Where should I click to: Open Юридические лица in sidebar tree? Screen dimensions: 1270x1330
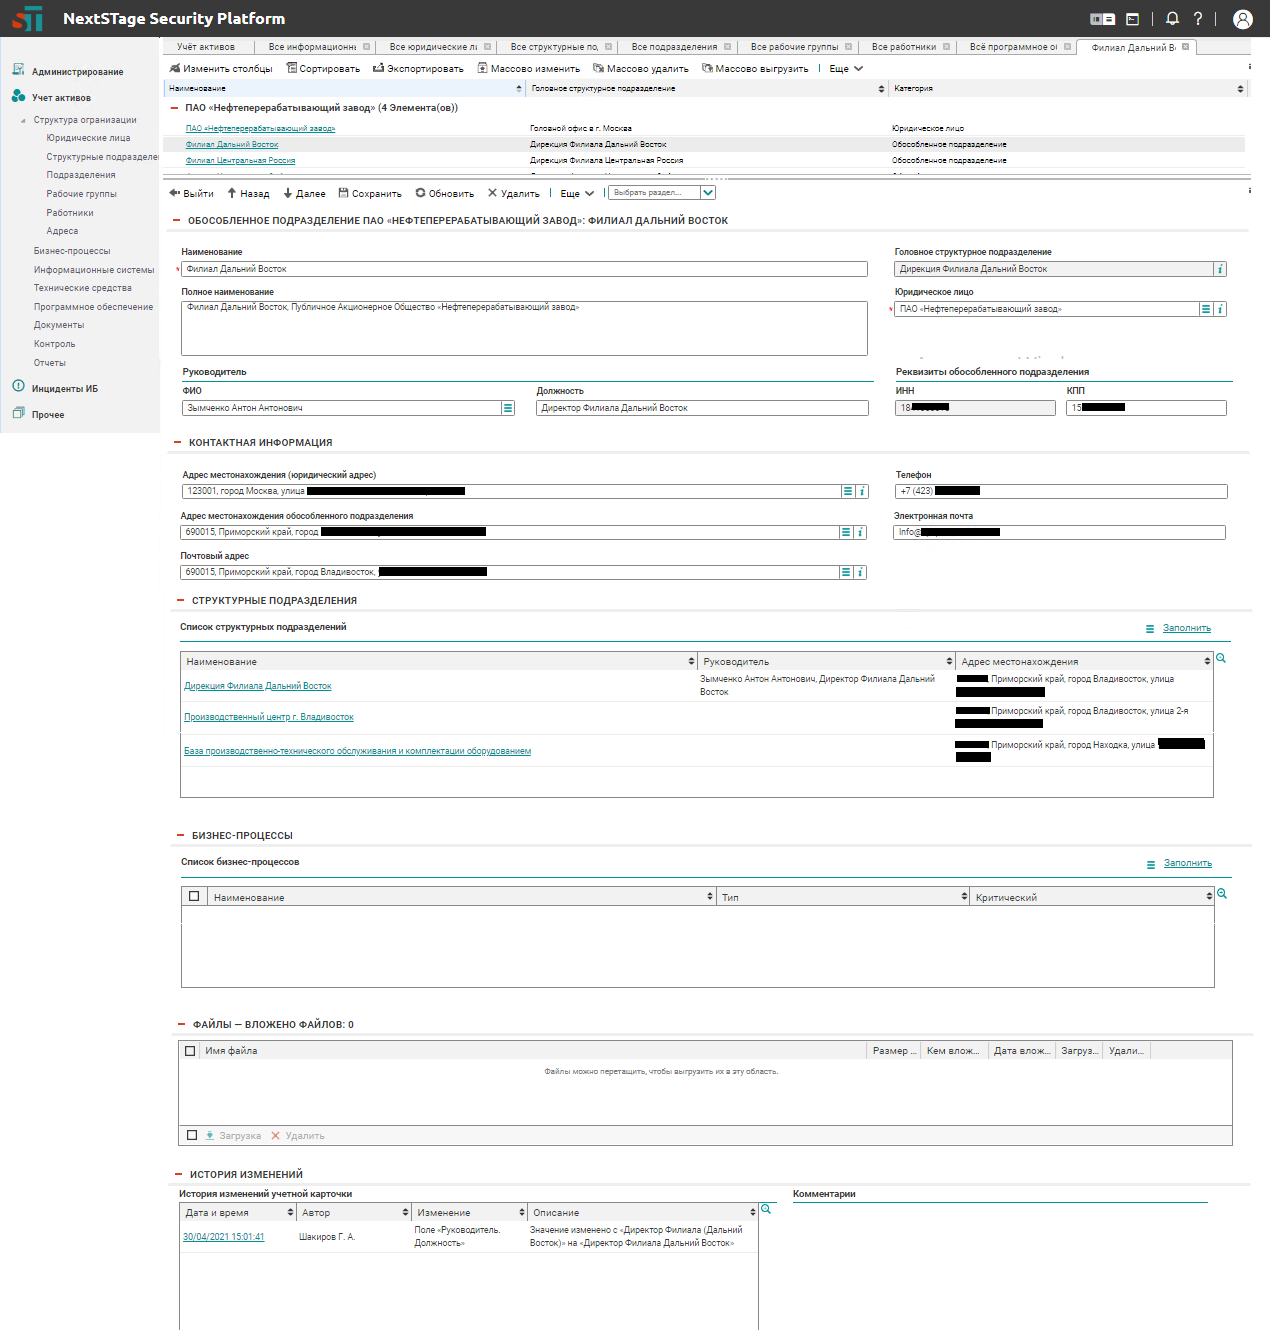[88, 138]
